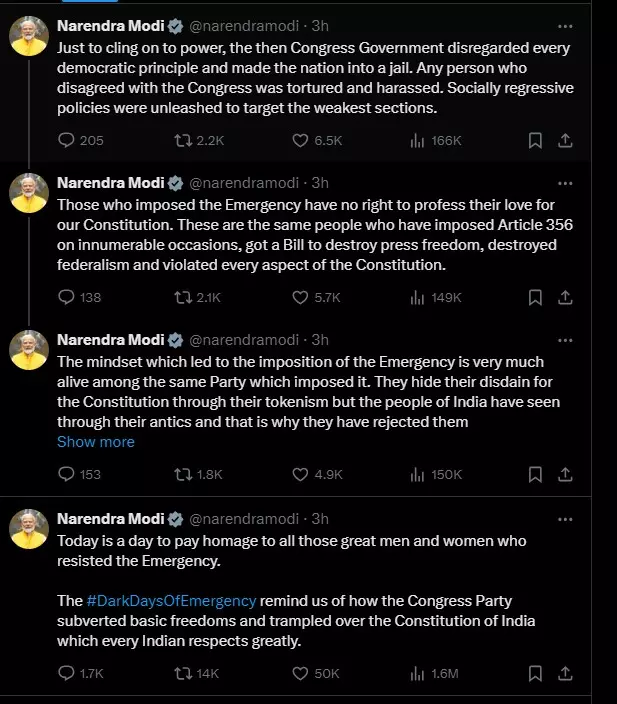Like the tweet with 50K likes

[300, 673]
